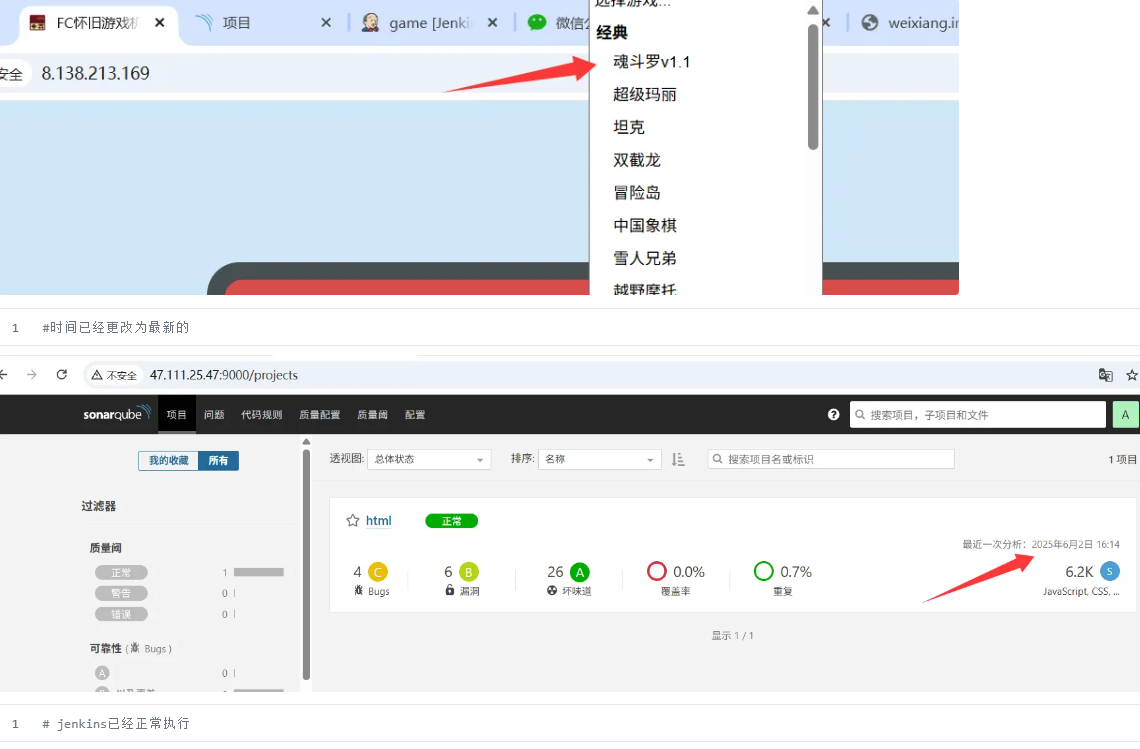Click the blue S size rating badge
The height and width of the screenshot is (749, 1140).
[1109, 572]
